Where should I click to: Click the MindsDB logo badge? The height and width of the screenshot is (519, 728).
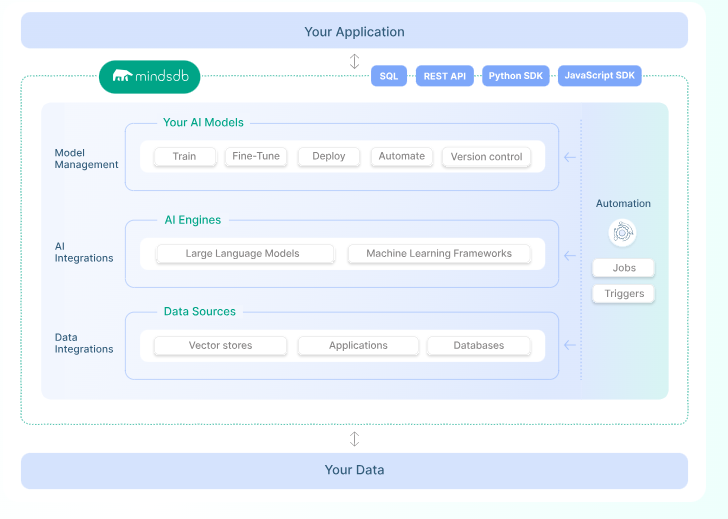(150, 76)
